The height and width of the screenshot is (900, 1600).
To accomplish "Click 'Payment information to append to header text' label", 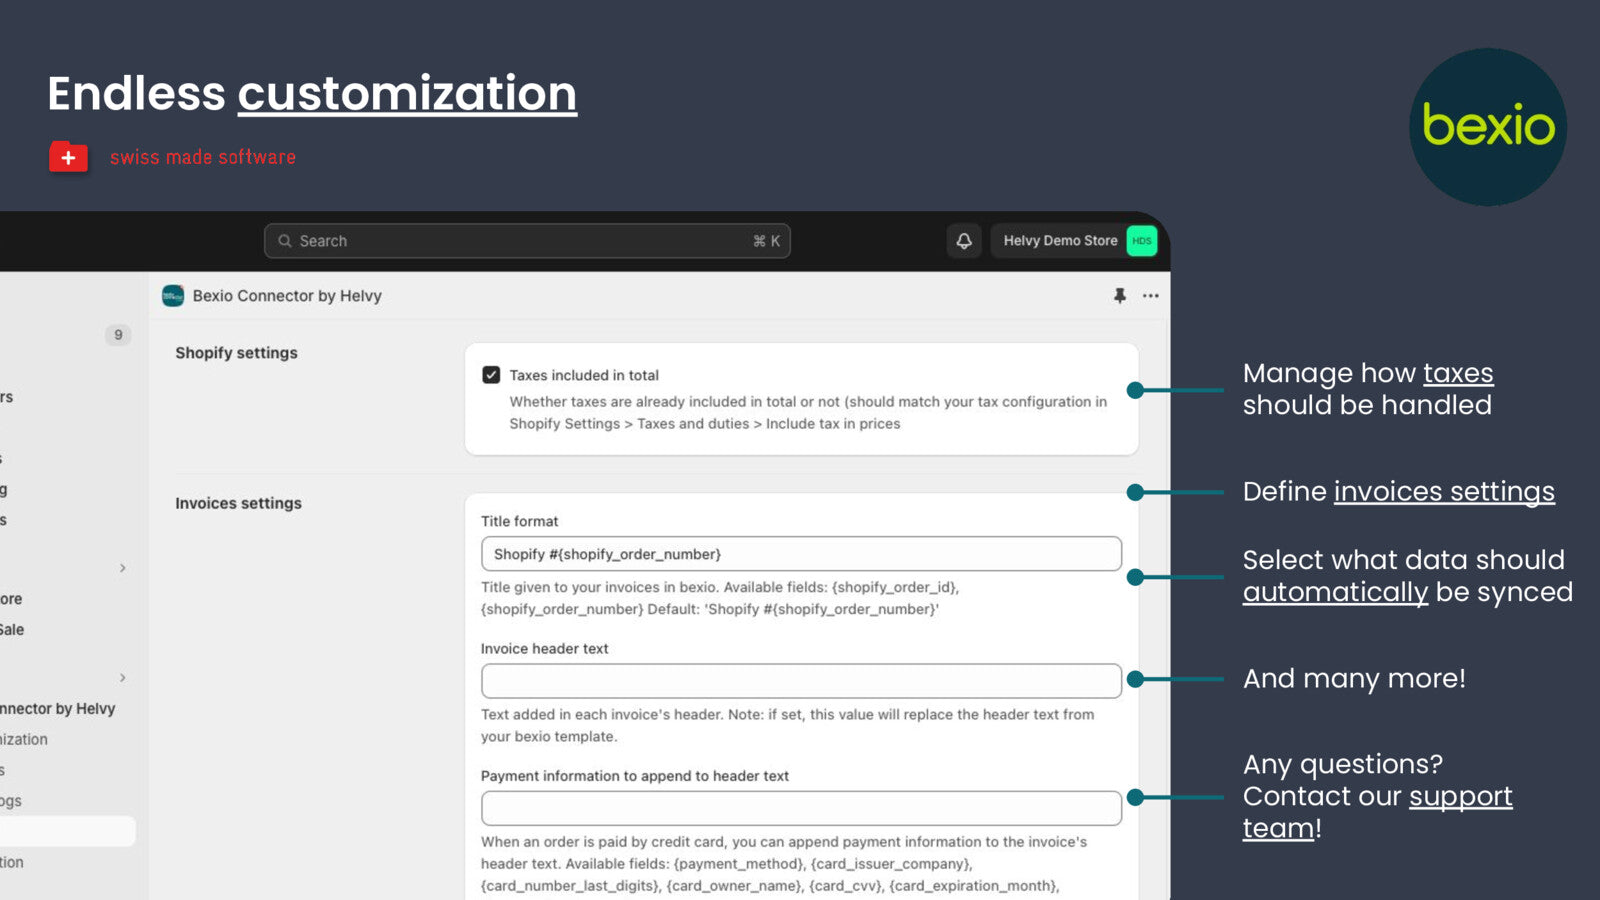I will click(635, 776).
